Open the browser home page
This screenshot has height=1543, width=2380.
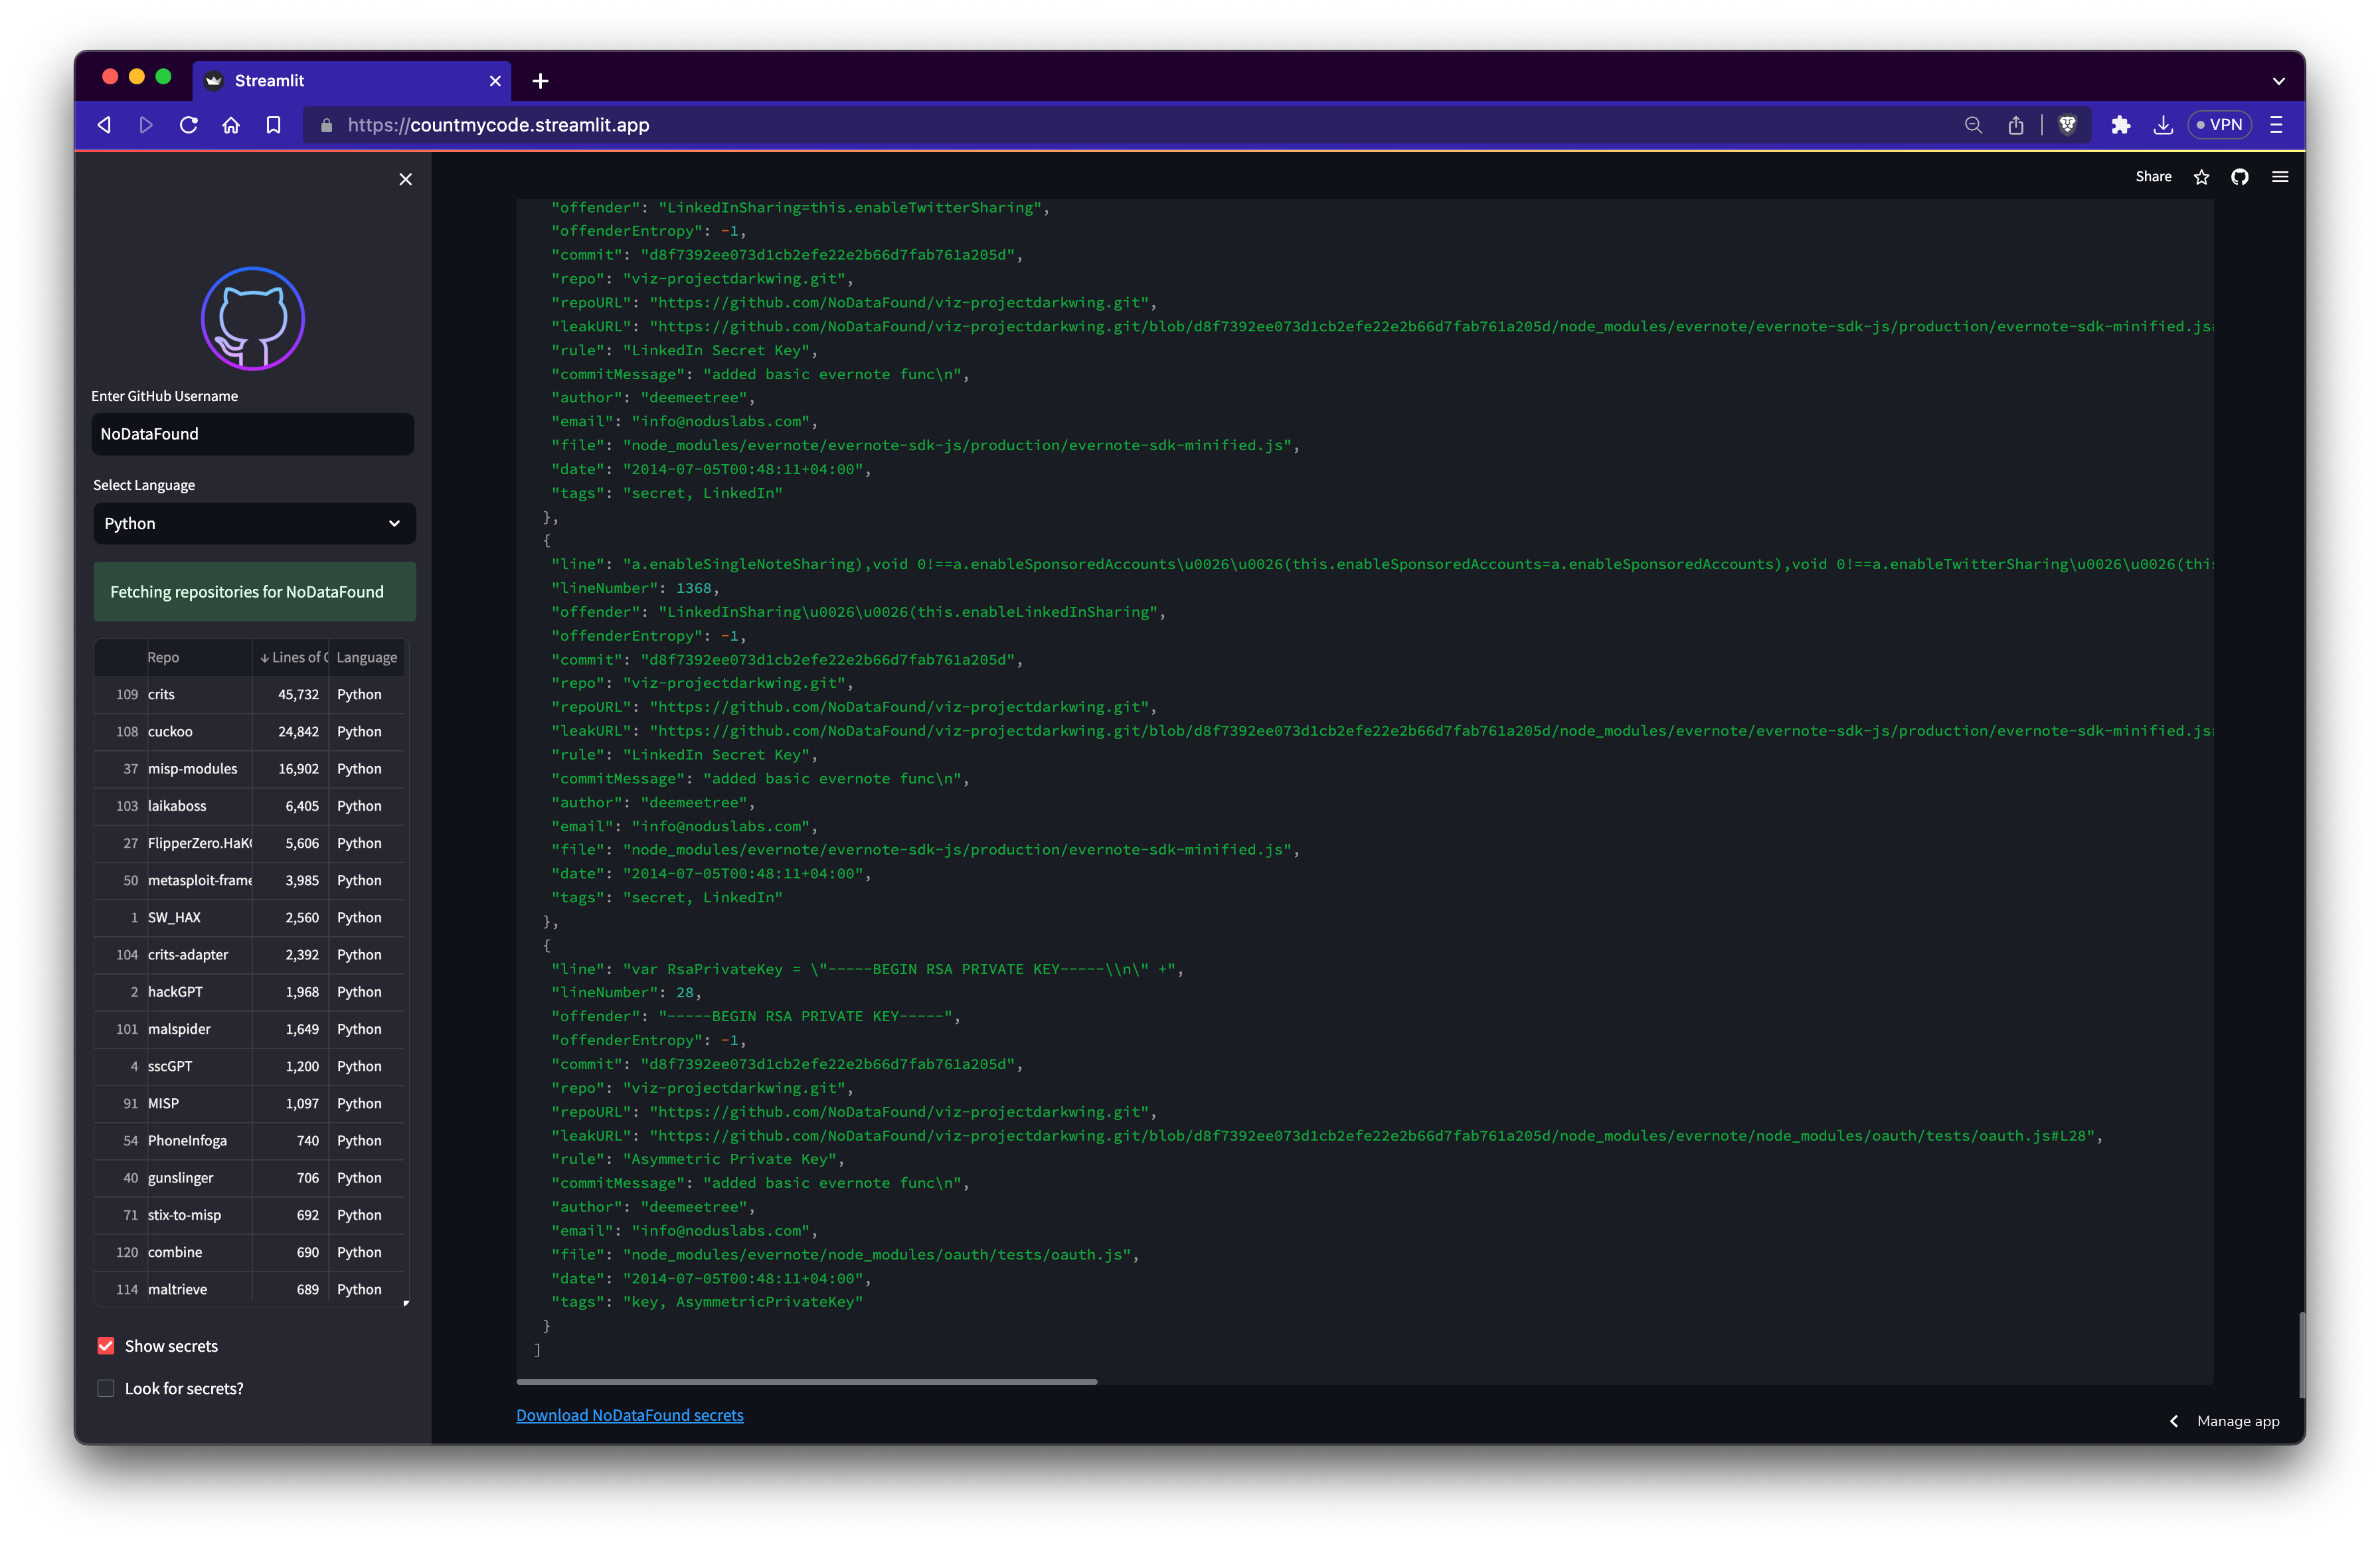[231, 125]
